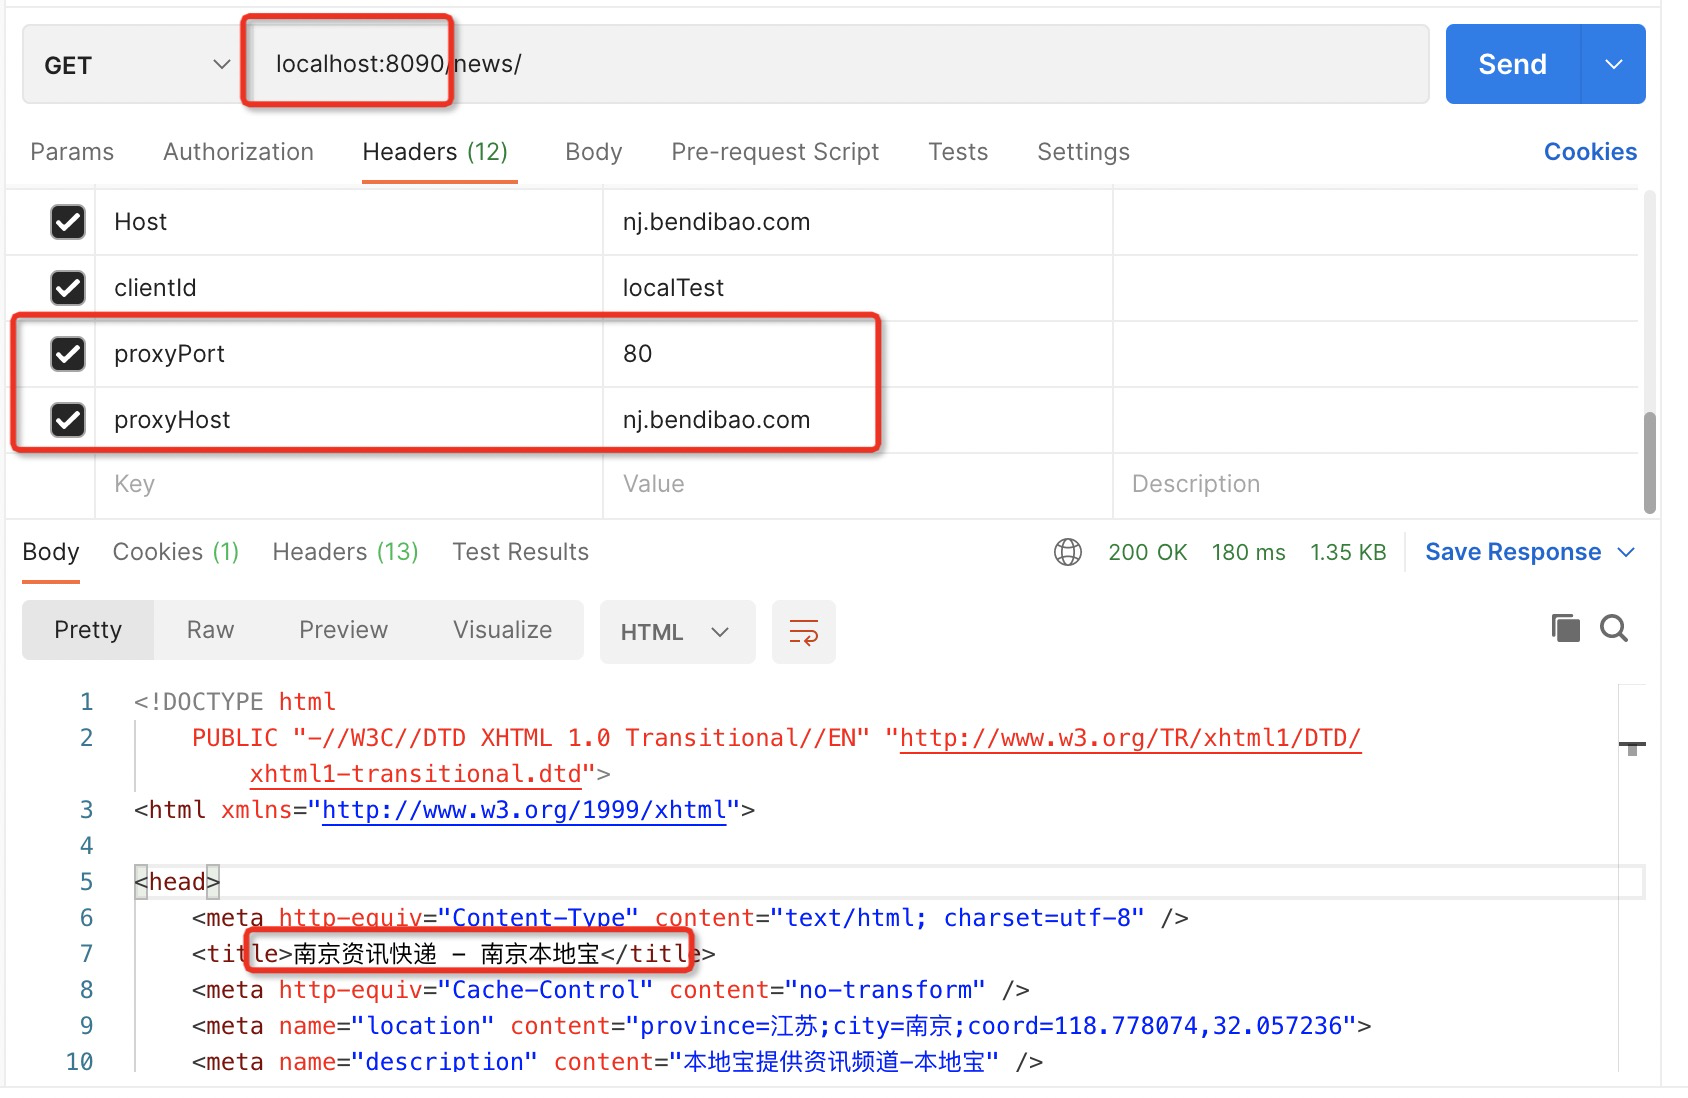Expand the Send button arrow options
Viewport: 1688px width, 1098px height.
click(1613, 64)
